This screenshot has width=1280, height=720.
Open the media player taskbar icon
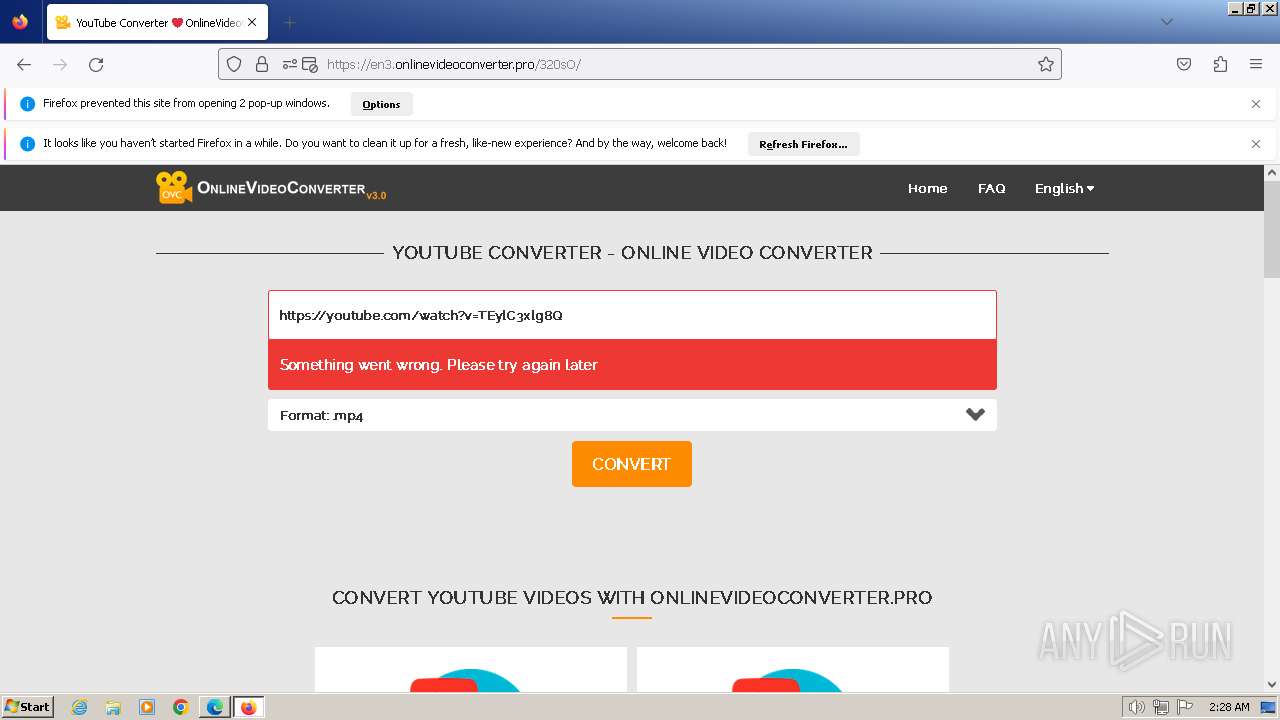click(147, 707)
